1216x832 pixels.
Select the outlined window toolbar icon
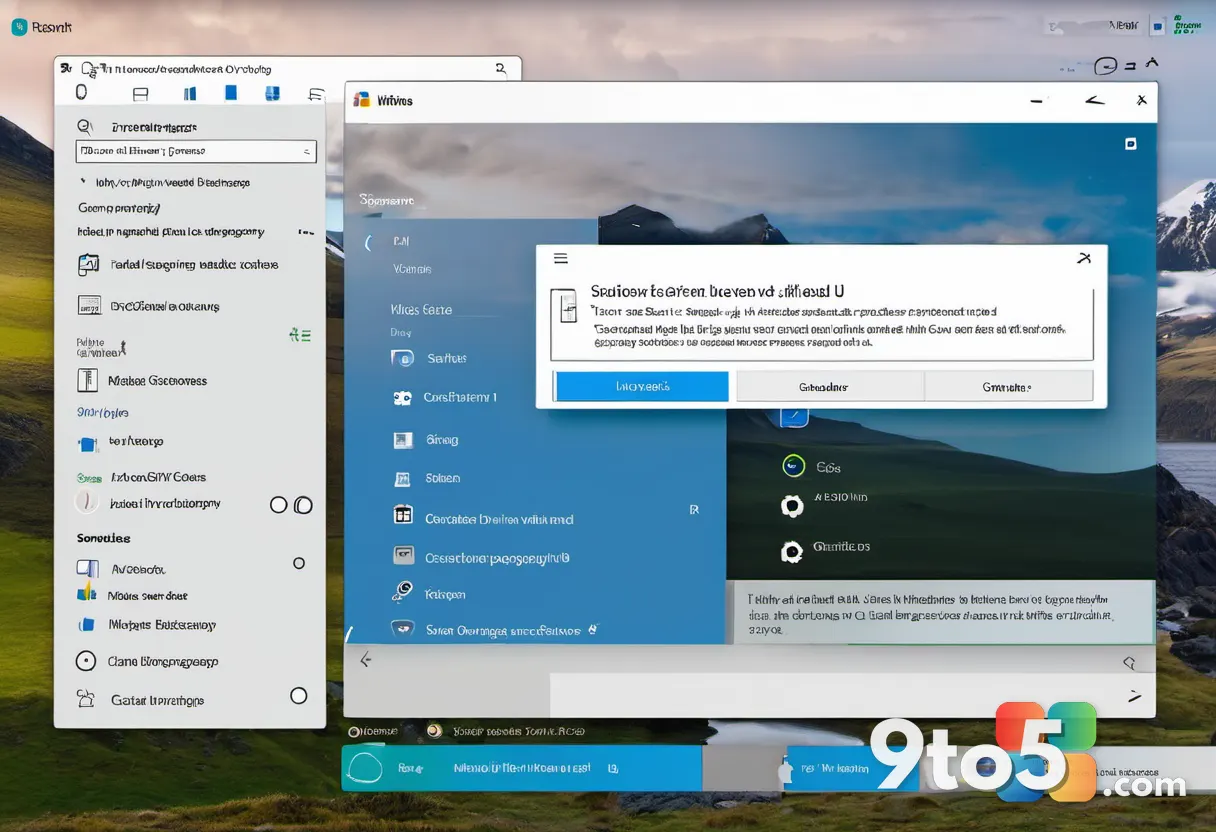tap(140, 94)
